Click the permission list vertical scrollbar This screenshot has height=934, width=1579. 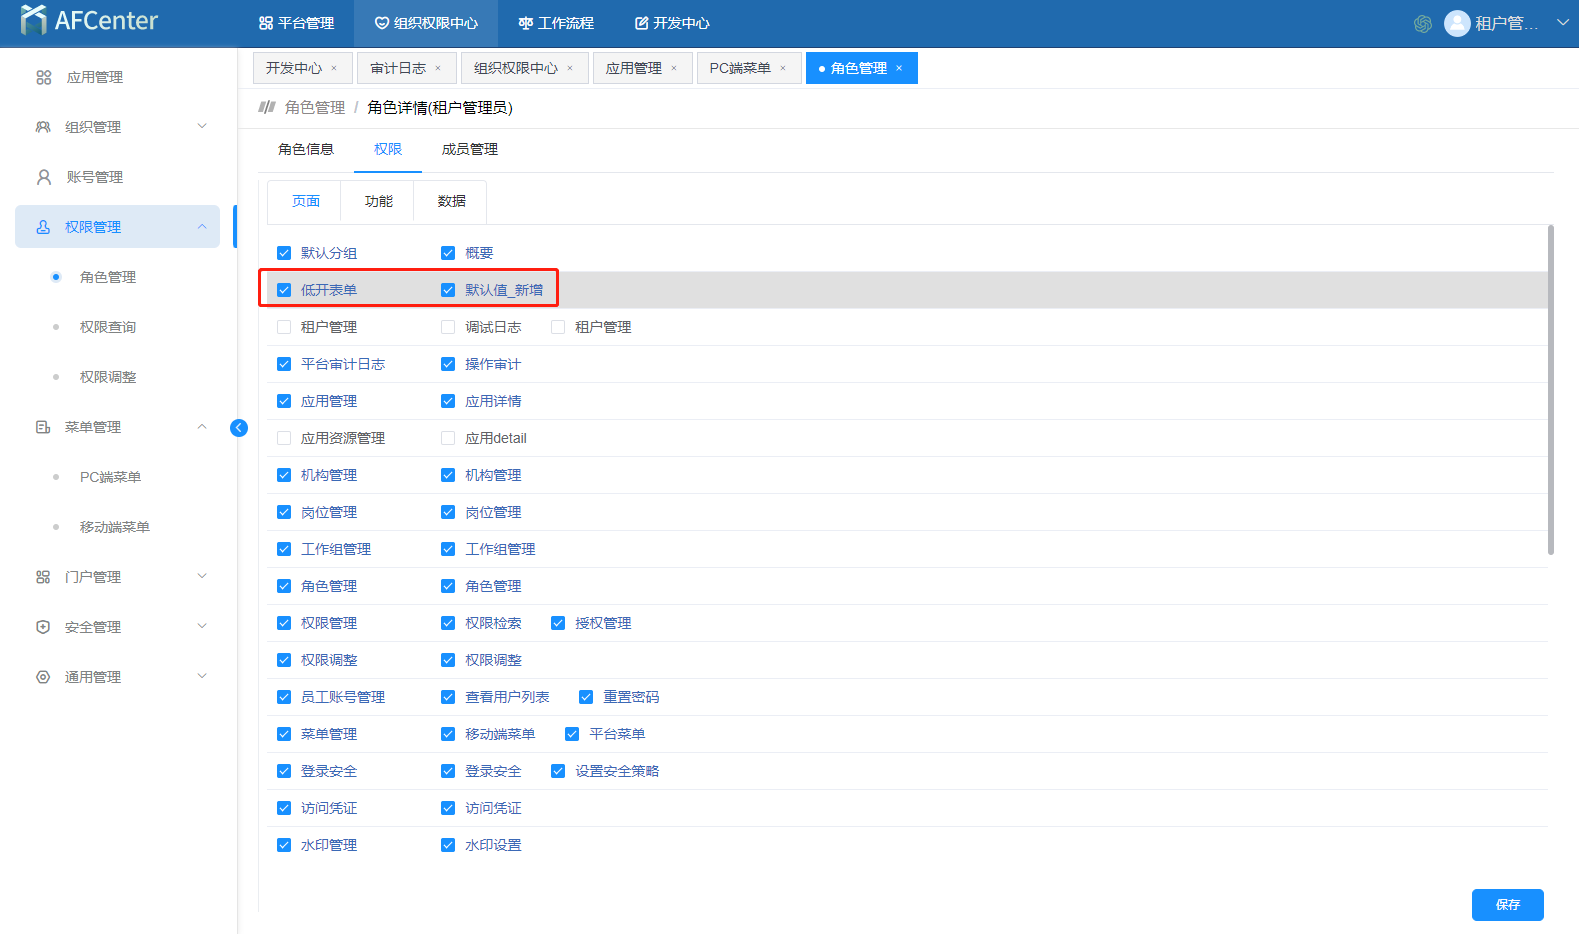click(x=1550, y=390)
